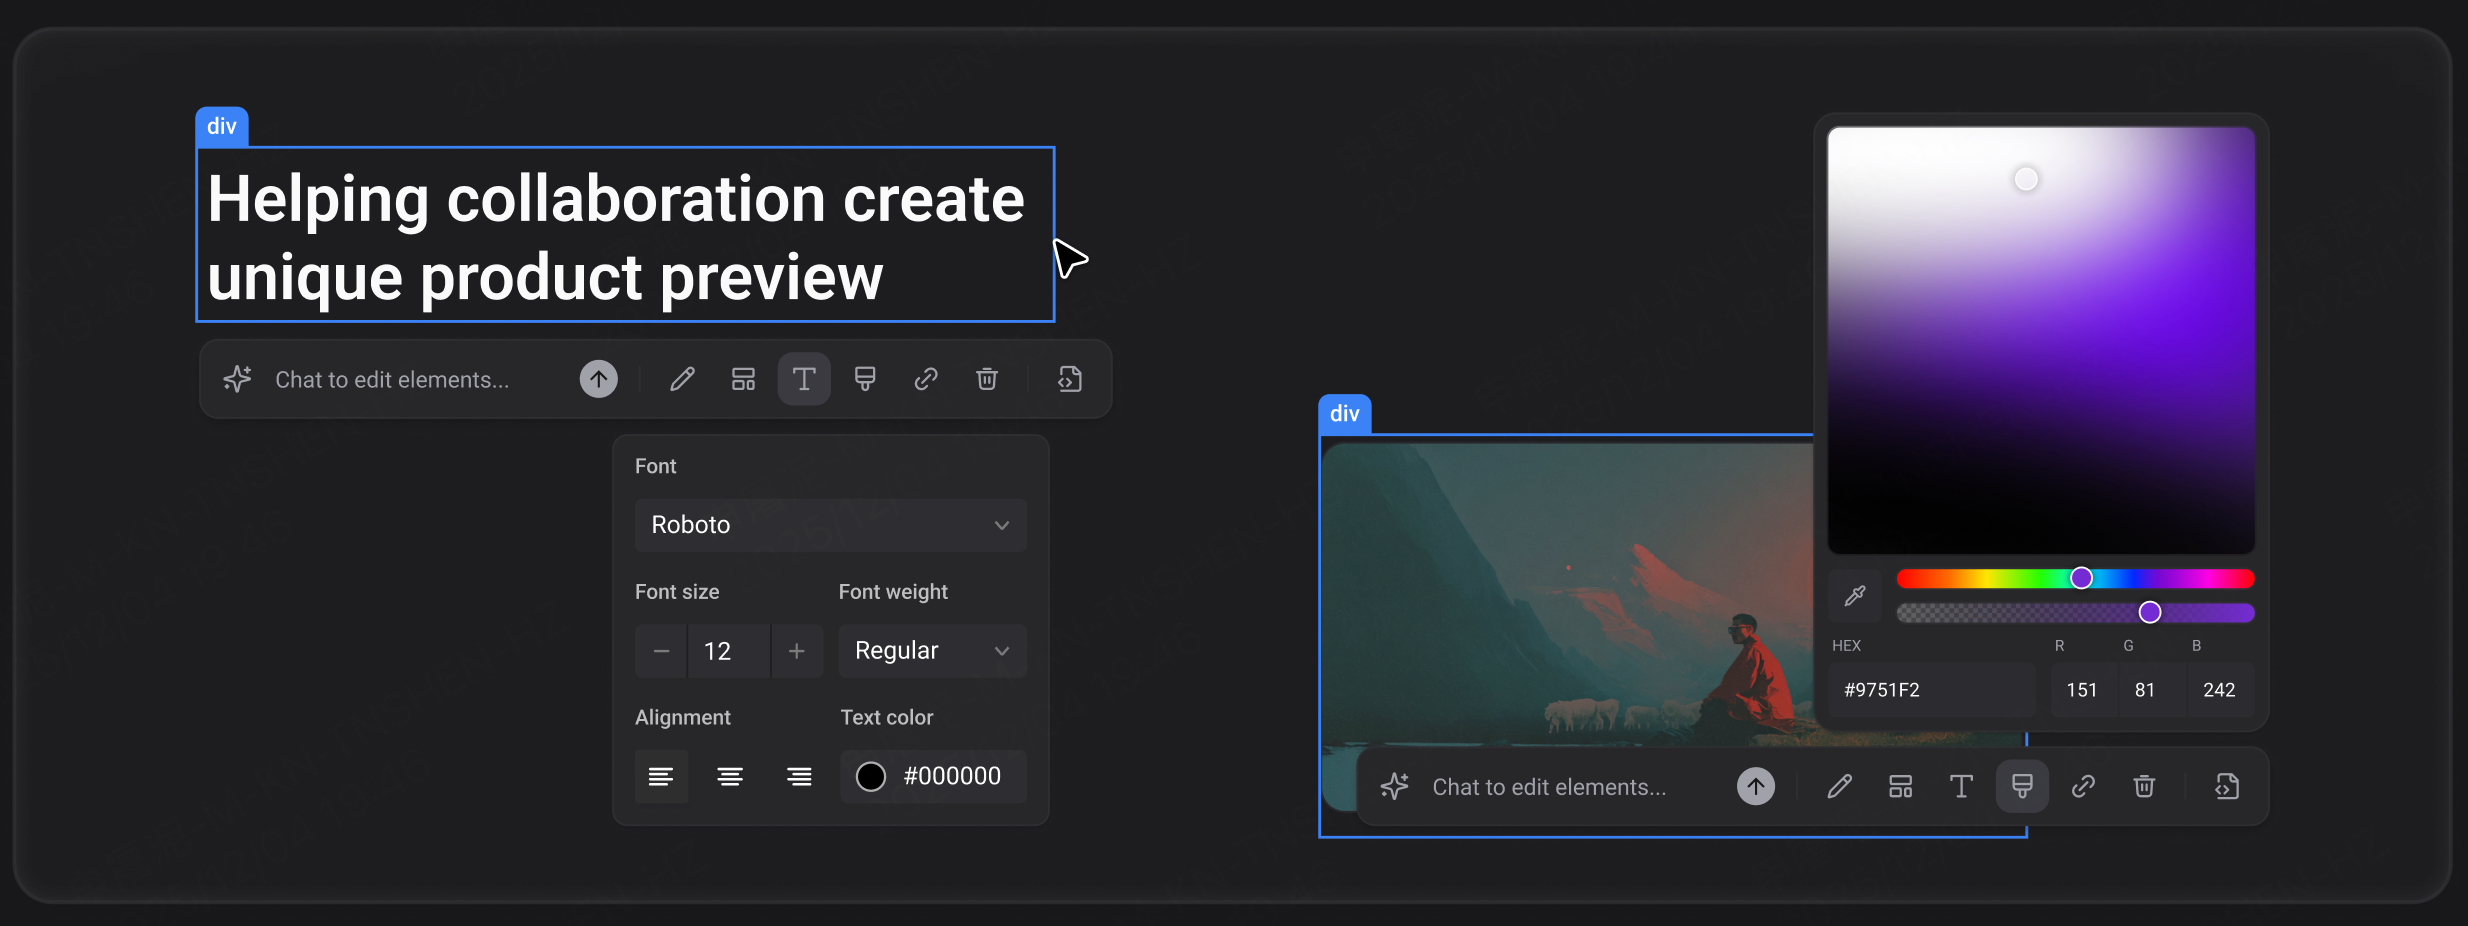The width and height of the screenshot is (2468, 926).
Task: Open code file icon in upper toolbar
Action: 1070,379
